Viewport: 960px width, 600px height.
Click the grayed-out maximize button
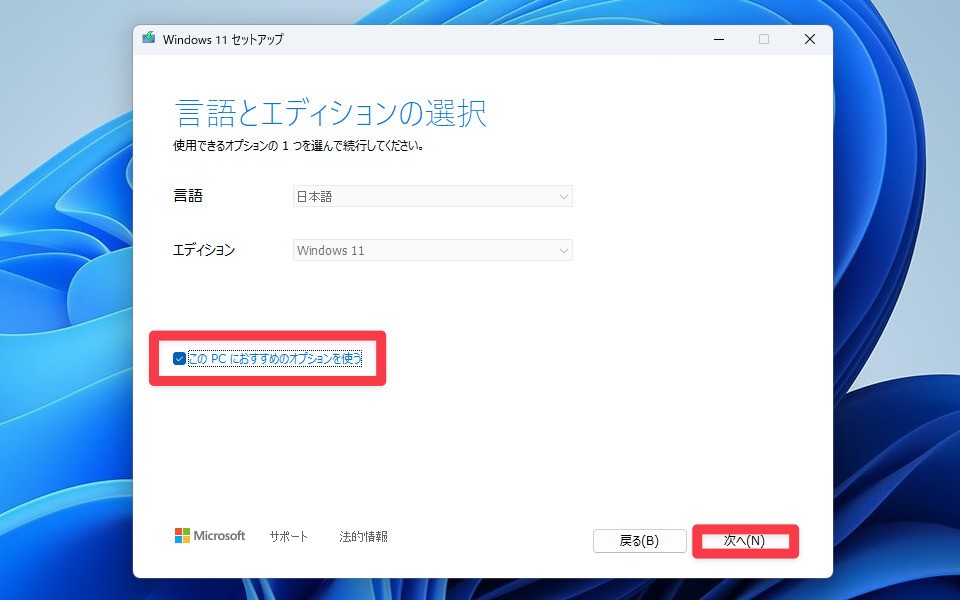coord(764,39)
